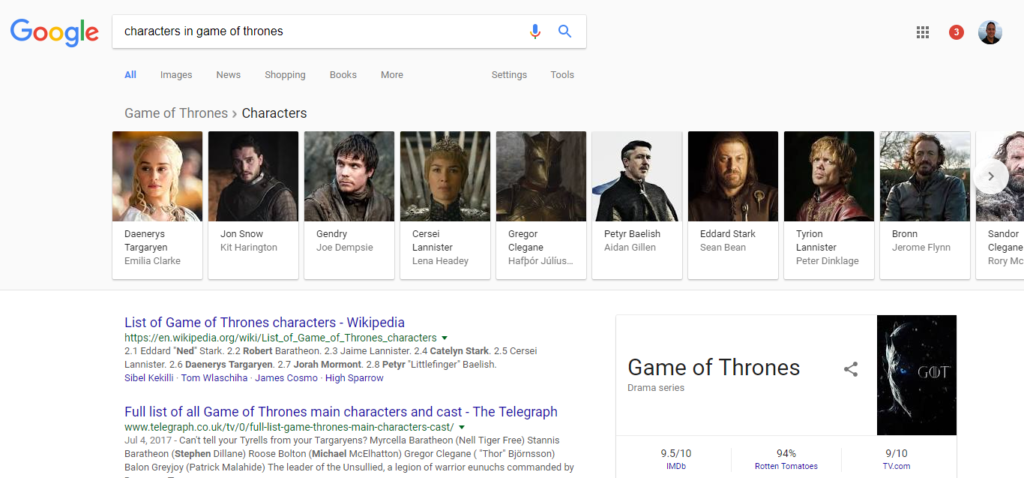Open the More search categories menu
This screenshot has height=478, width=1024.
coord(392,75)
